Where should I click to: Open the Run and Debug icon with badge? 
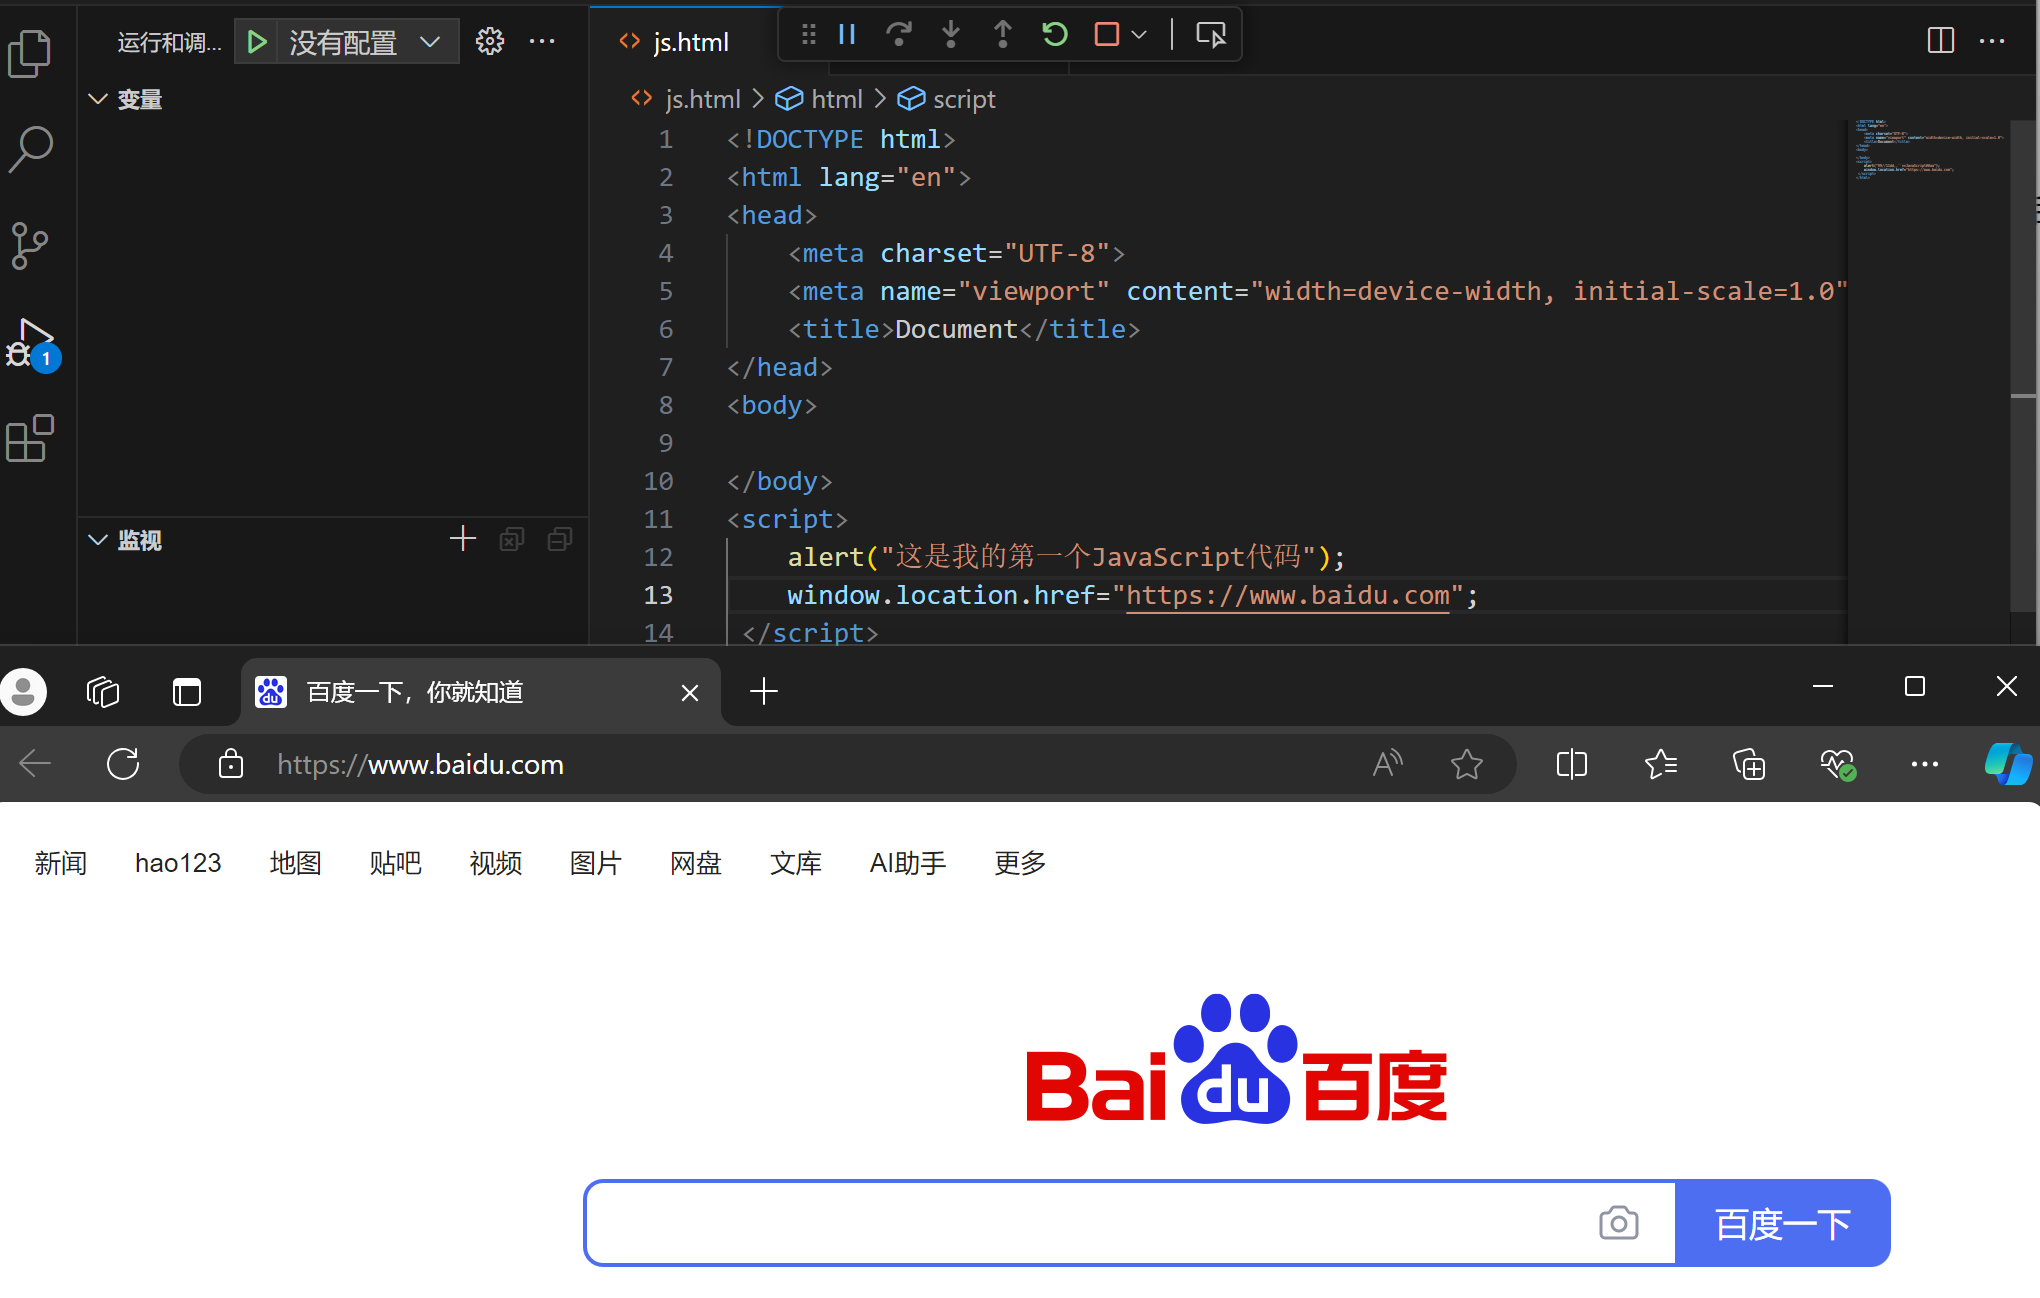33,345
